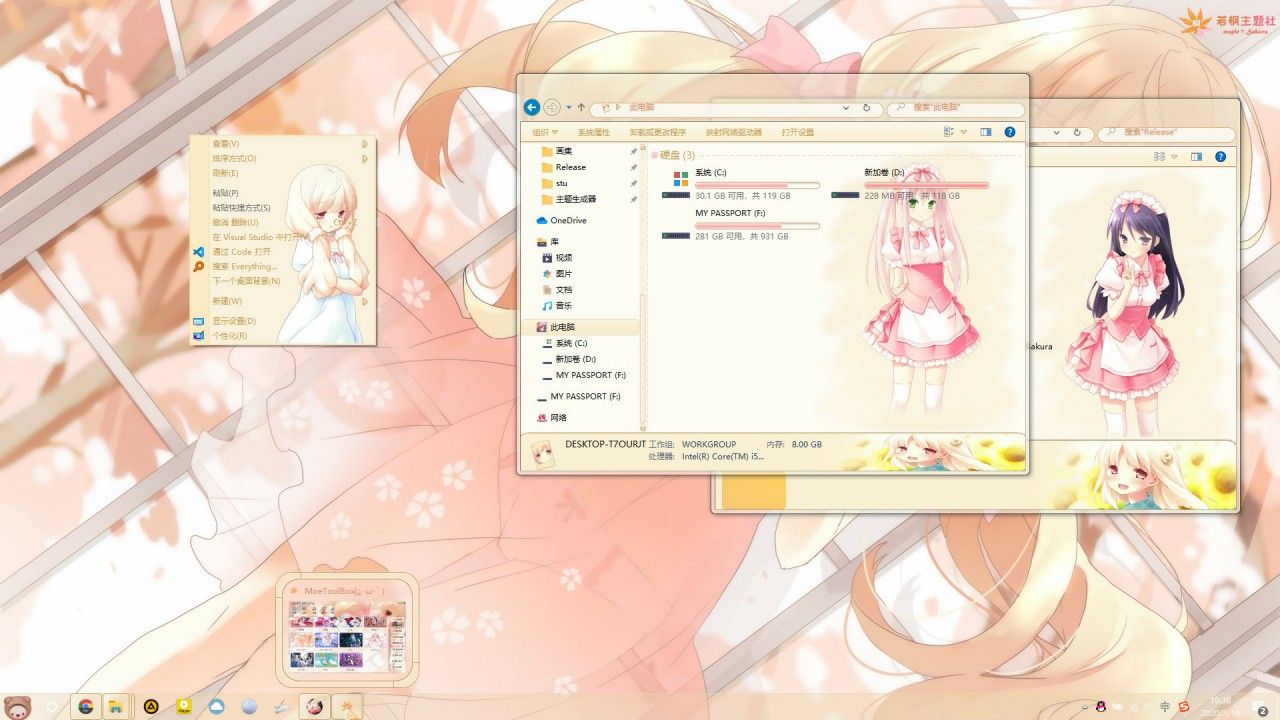Open the 组织 dropdown menu
1280x720 pixels.
(545, 132)
